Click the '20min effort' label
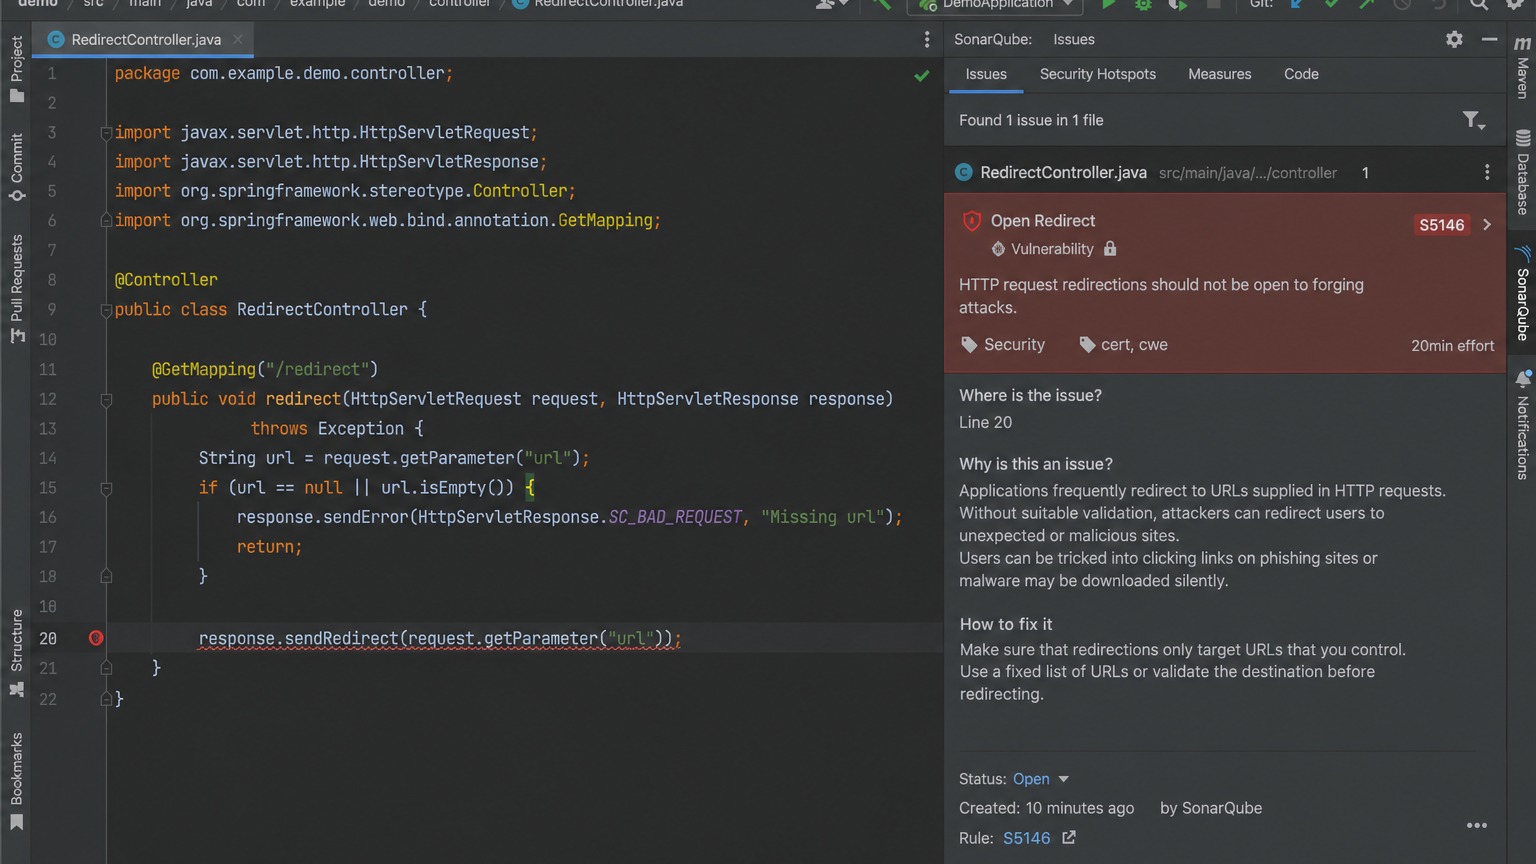1536x864 pixels. (x=1452, y=345)
